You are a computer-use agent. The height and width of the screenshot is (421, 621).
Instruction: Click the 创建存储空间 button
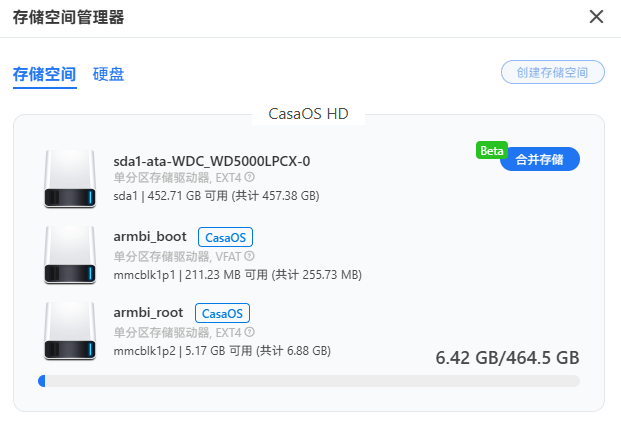(x=553, y=72)
